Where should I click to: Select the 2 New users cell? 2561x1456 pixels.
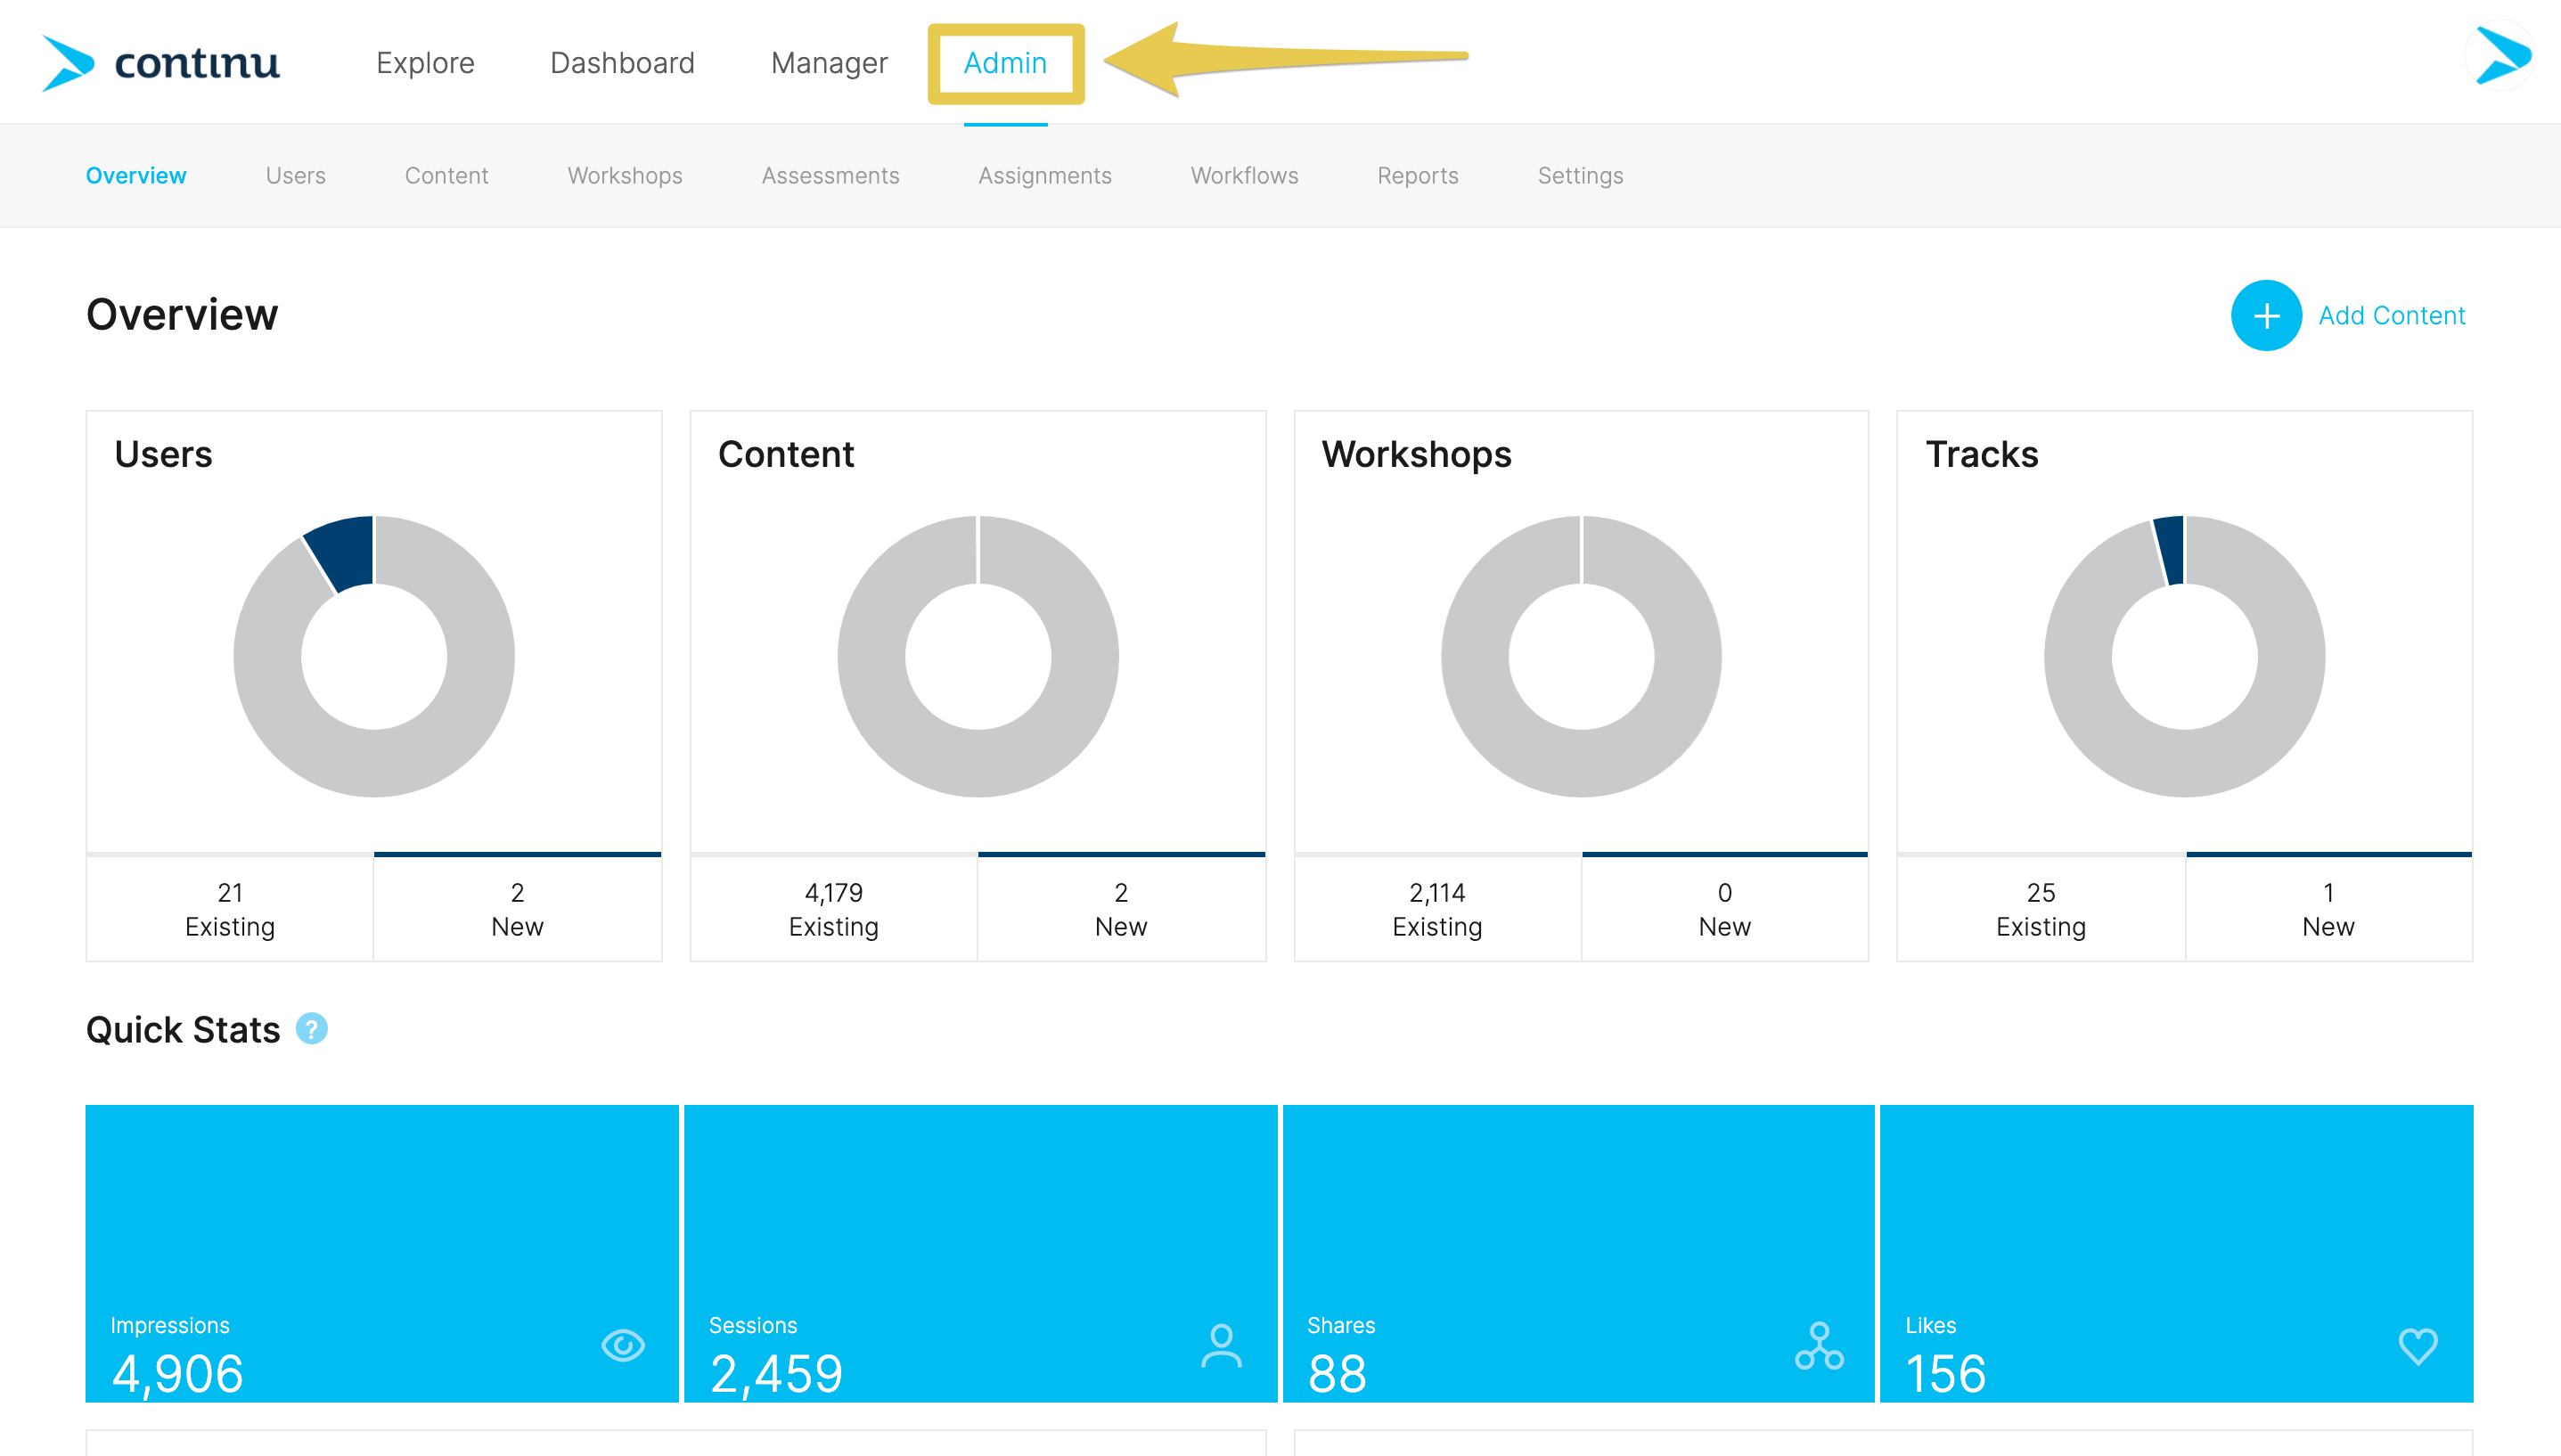(x=518, y=909)
